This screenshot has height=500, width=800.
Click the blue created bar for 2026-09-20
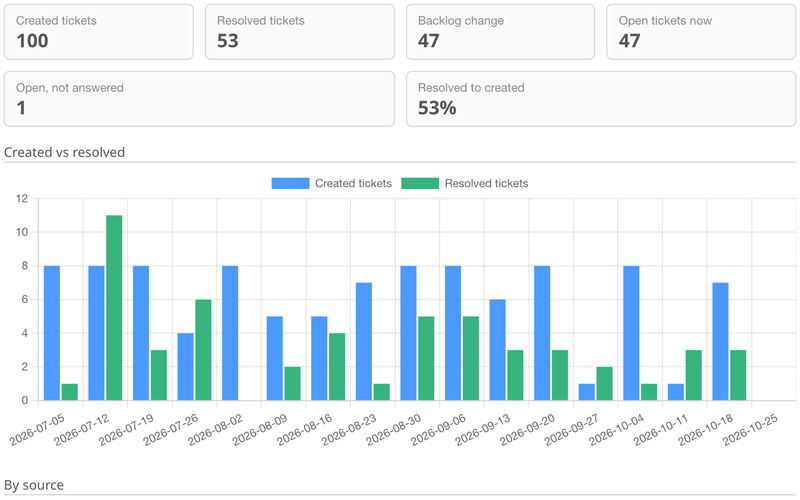[542, 333]
